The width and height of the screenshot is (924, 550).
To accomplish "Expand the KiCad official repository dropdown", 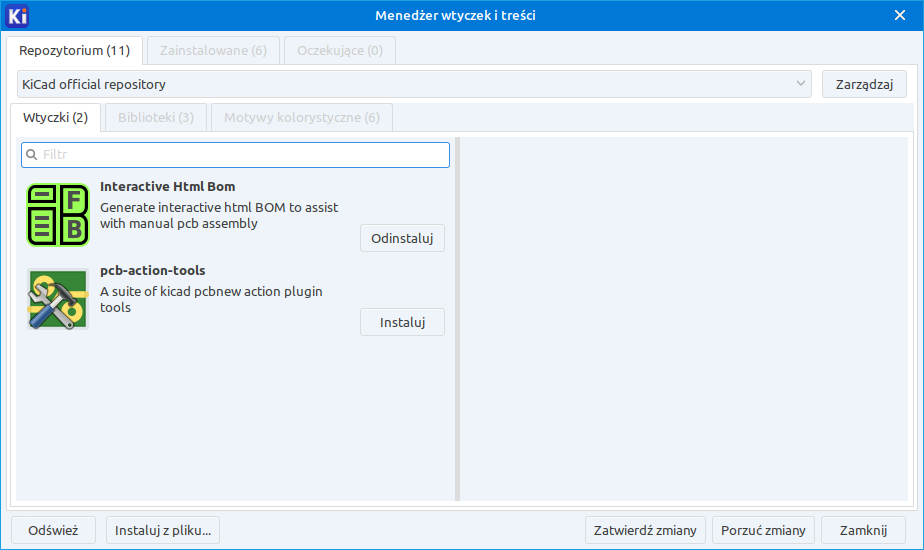I will tap(414, 84).
